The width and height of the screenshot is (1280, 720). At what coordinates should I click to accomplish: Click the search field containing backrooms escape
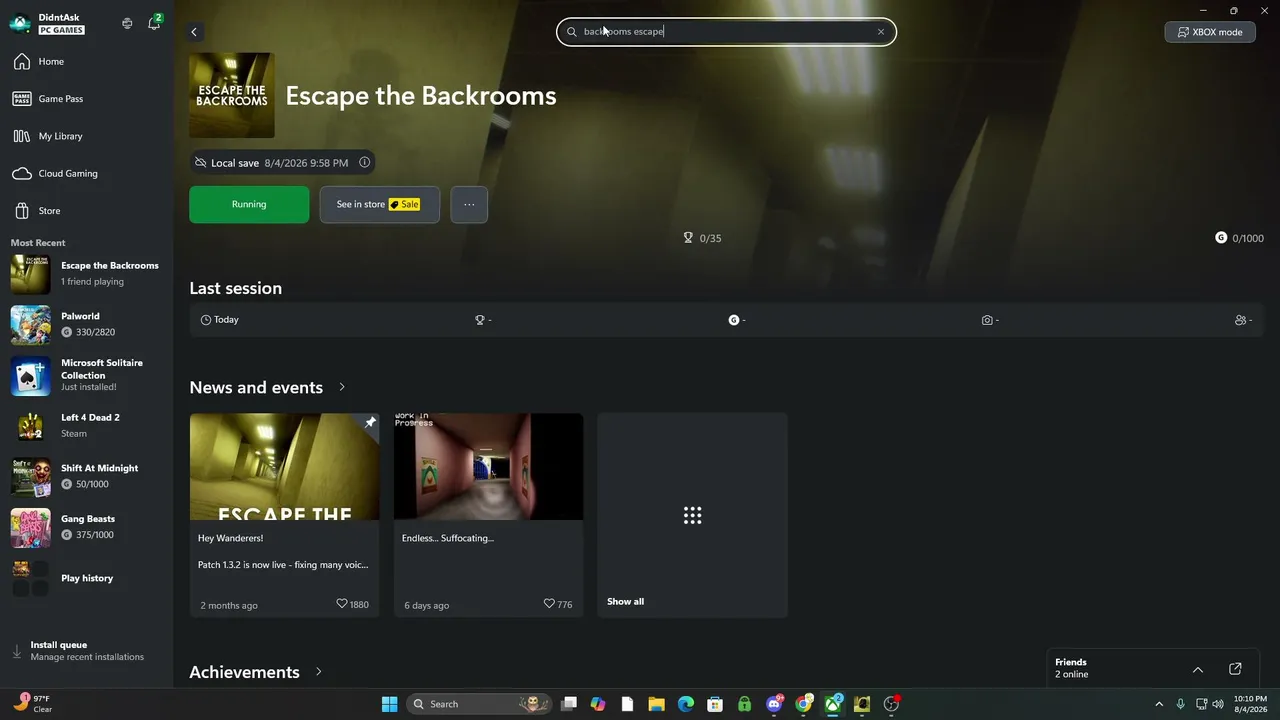tap(726, 32)
